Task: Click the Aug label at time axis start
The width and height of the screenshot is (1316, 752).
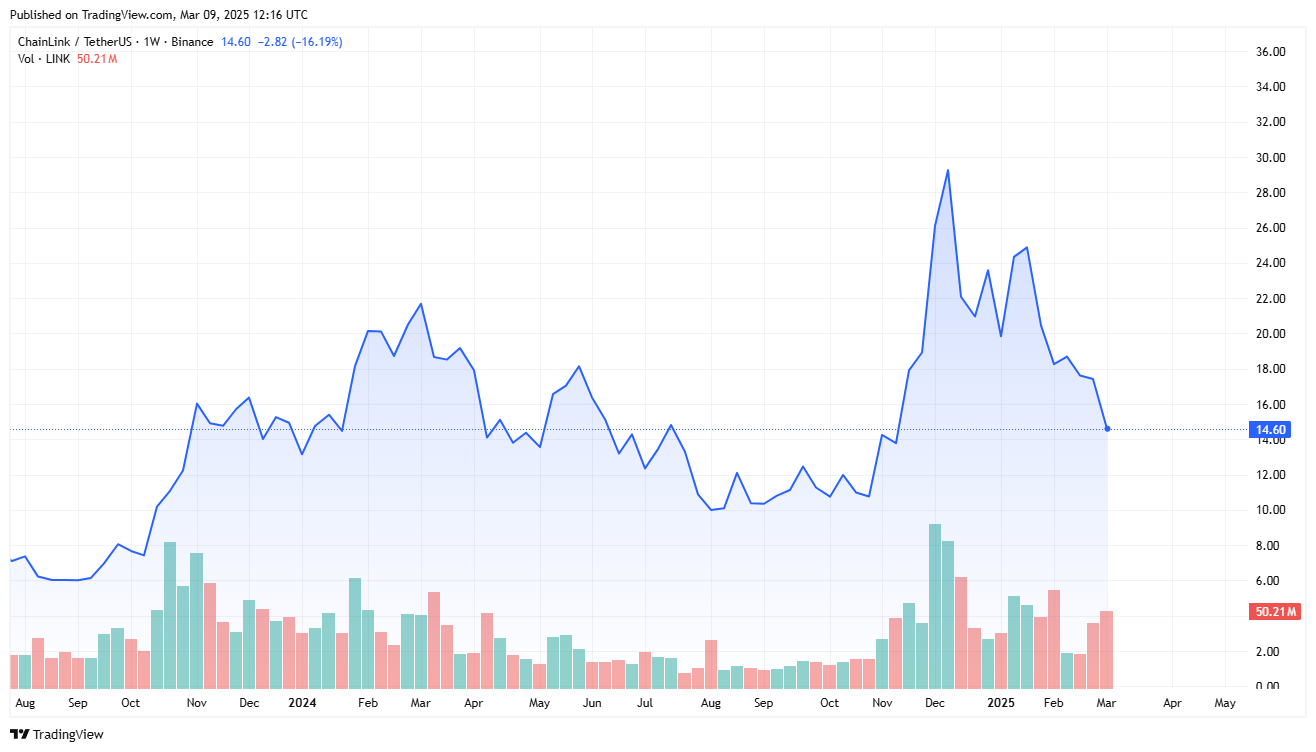Action: point(25,703)
